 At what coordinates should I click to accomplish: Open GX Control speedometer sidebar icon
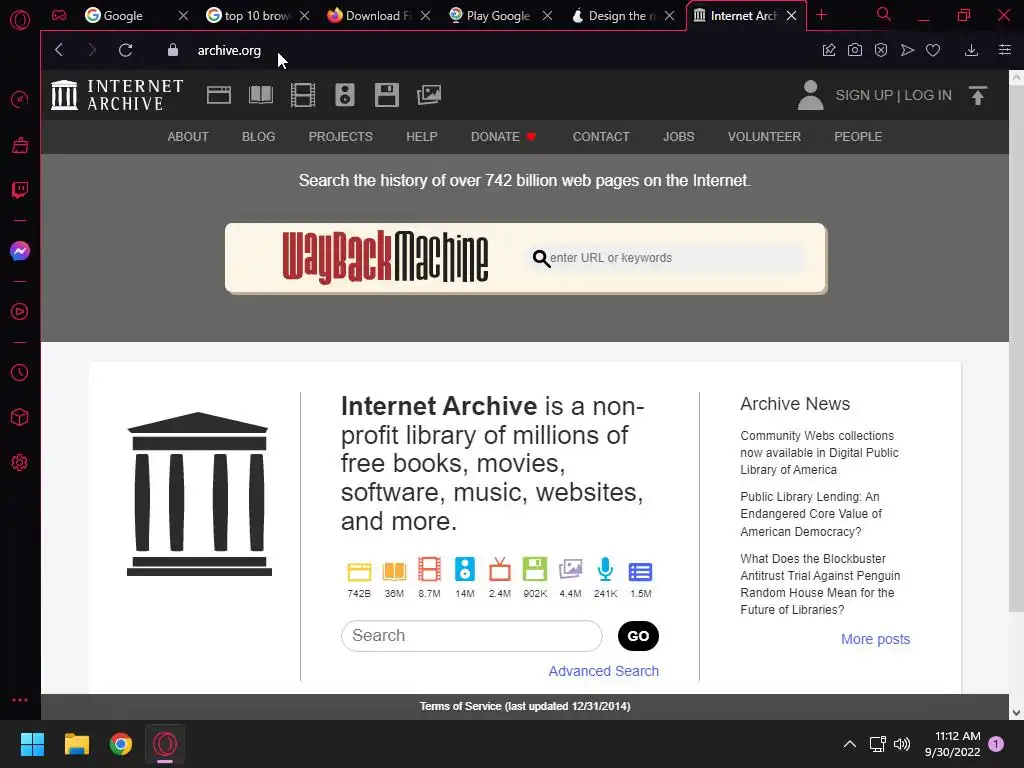pos(20,99)
